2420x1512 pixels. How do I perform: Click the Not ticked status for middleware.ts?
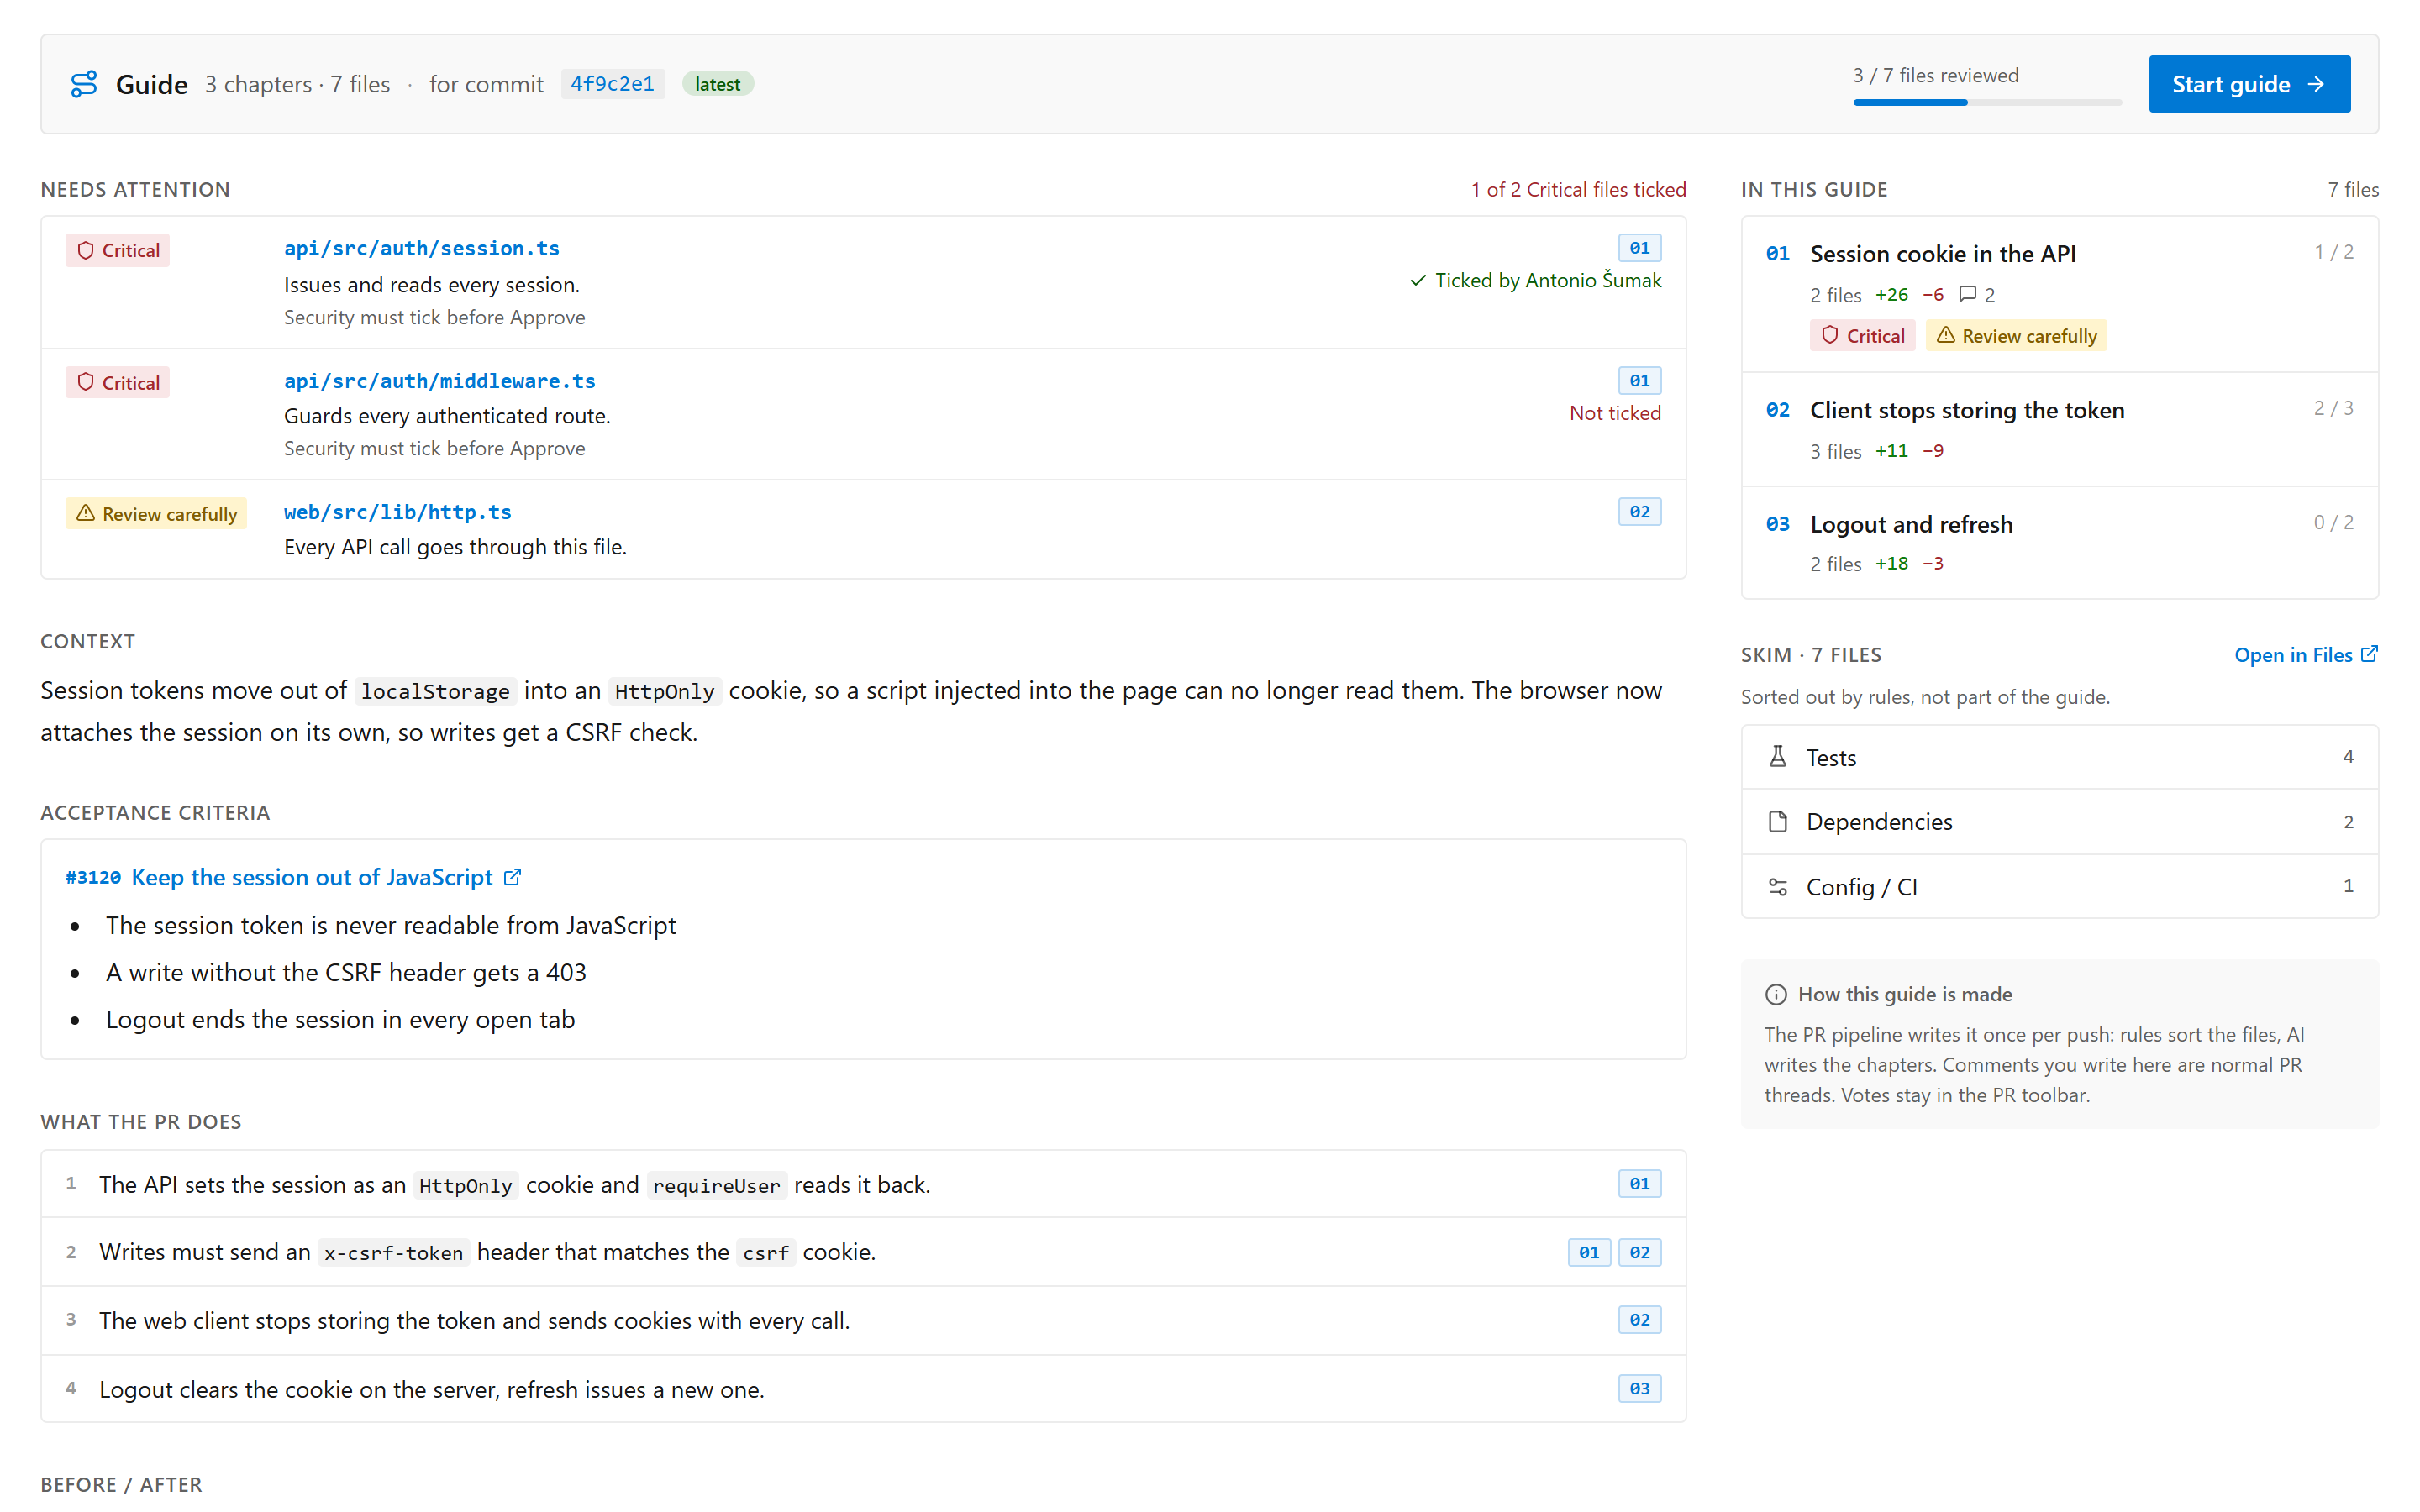pos(1615,412)
